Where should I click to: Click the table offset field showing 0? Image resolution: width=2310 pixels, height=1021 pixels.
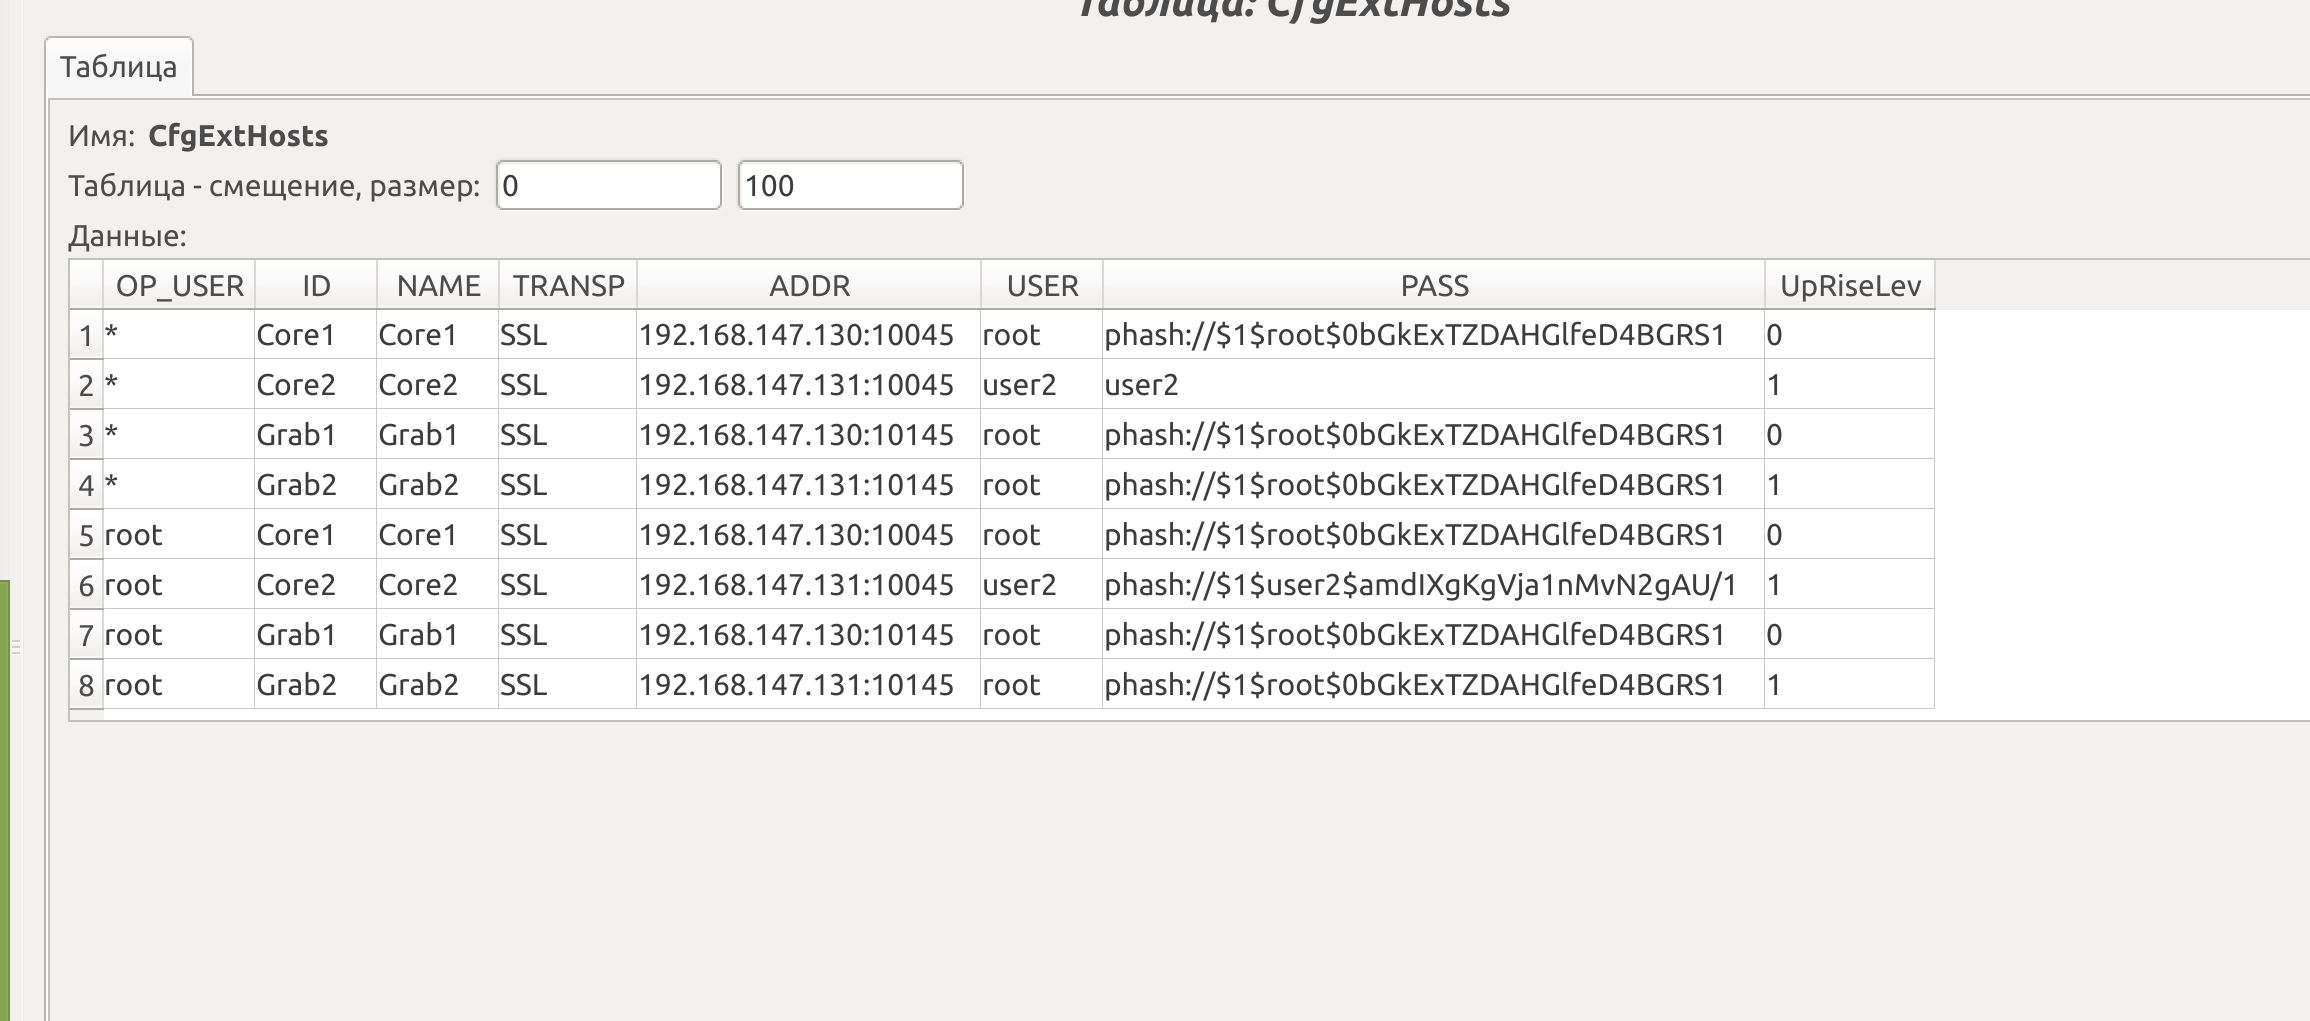coord(608,186)
